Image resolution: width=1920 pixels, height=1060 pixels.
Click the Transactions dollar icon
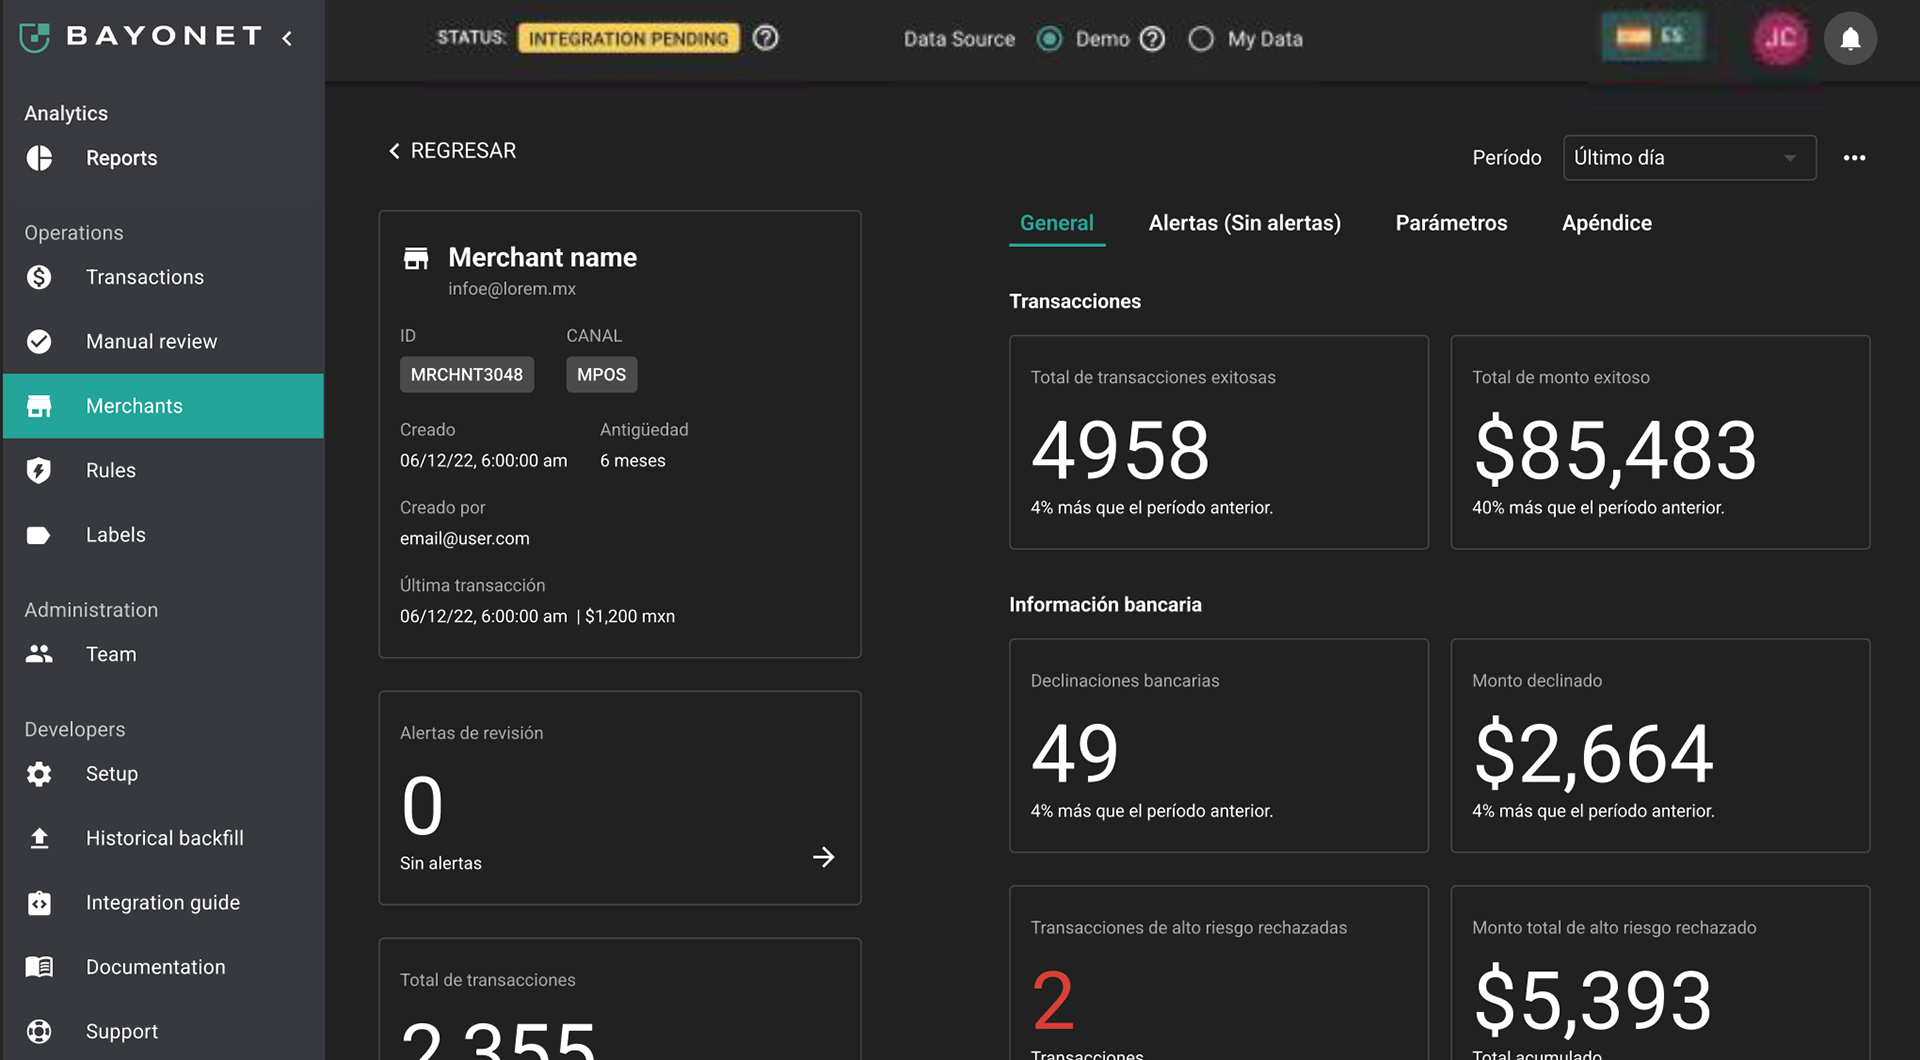[39, 277]
